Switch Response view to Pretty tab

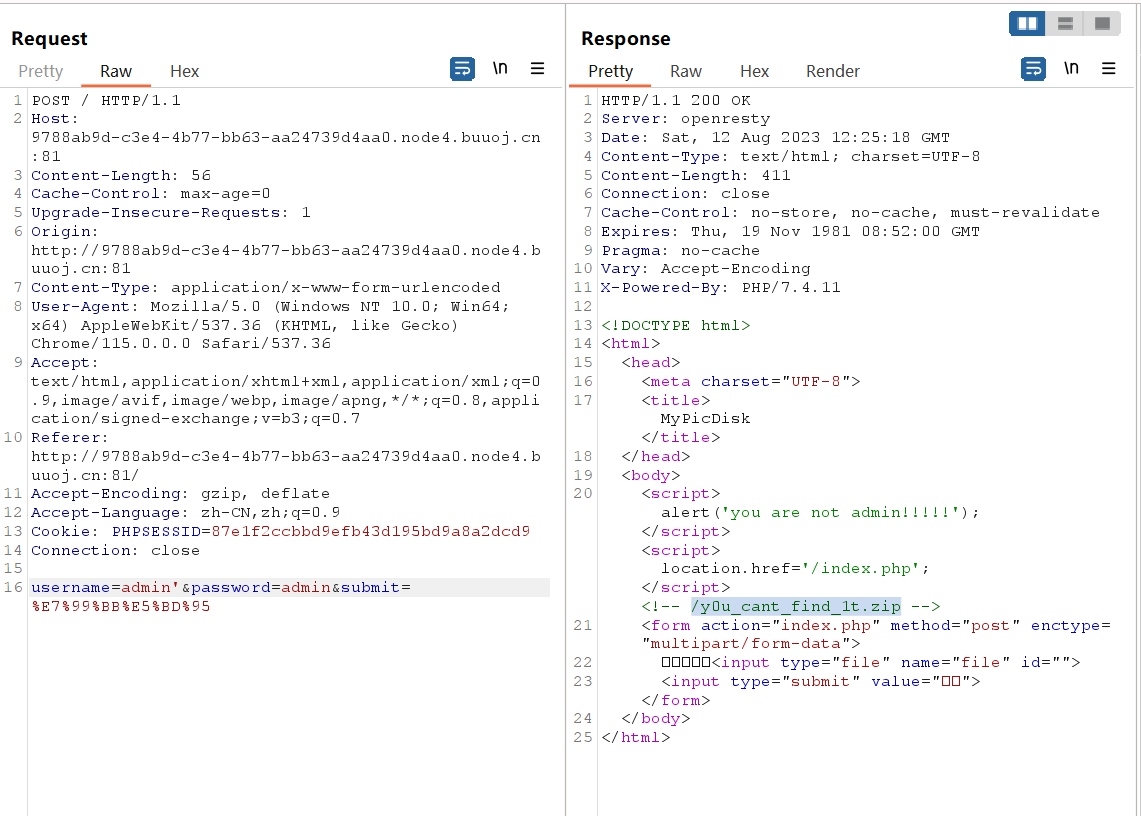(611, 71)
